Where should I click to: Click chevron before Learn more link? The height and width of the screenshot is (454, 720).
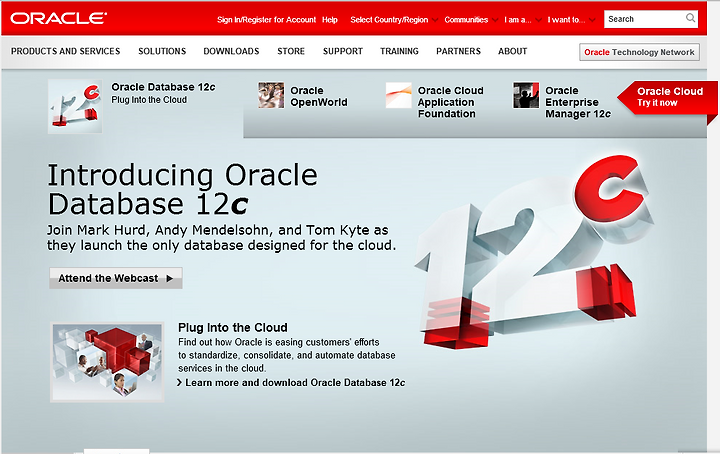pyautogui.click(x=180, y=382)
